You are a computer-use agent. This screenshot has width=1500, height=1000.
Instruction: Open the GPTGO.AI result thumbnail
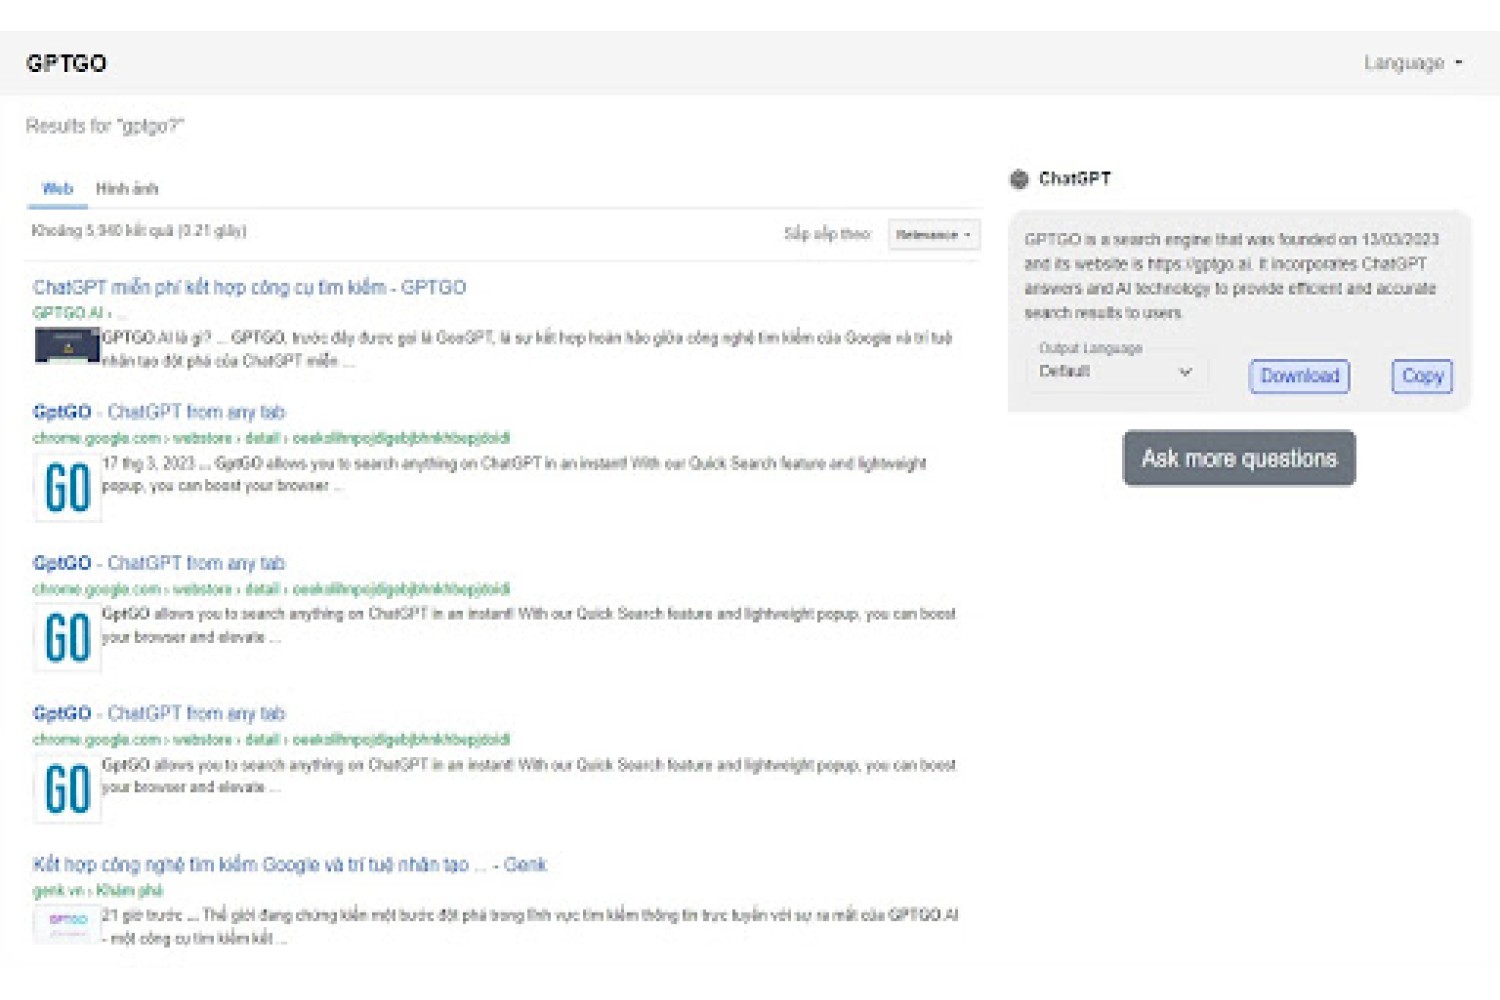coord(67,346)
